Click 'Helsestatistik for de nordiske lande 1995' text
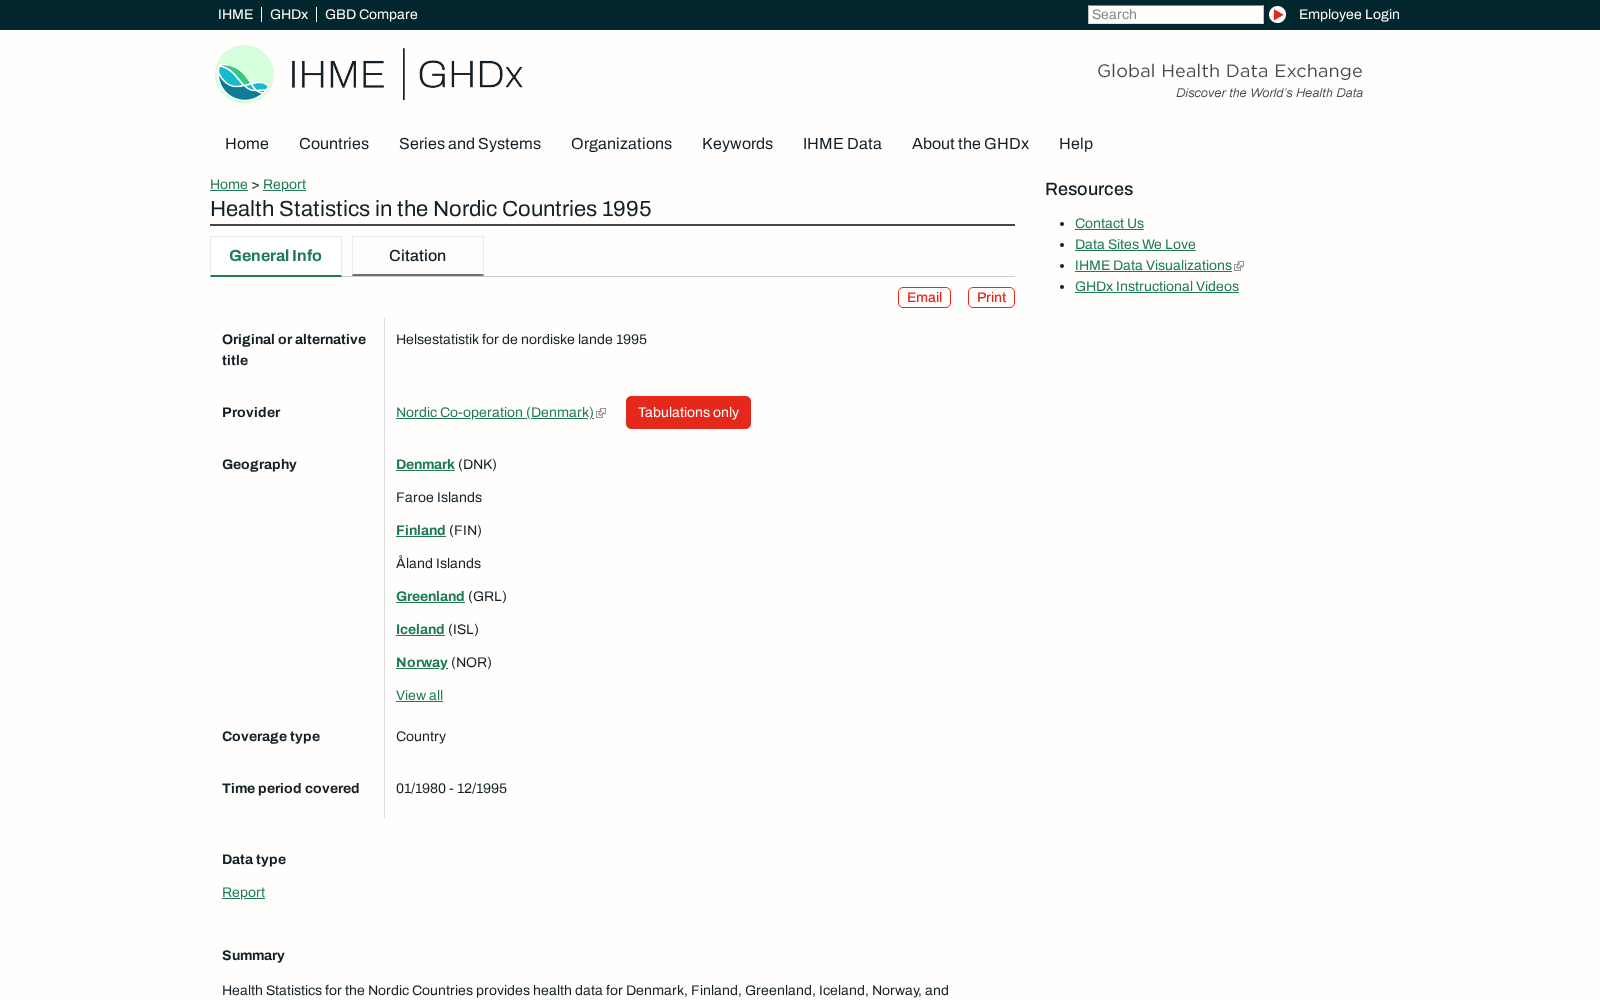This screenshot has height=1000, width=1600. [521, 340]
